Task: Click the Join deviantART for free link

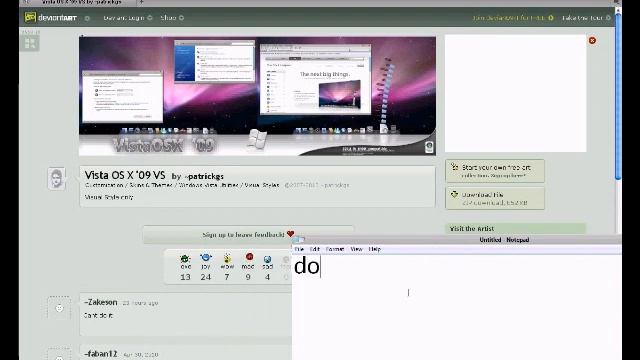Action: pyautogui.click(x=513, y=18)
